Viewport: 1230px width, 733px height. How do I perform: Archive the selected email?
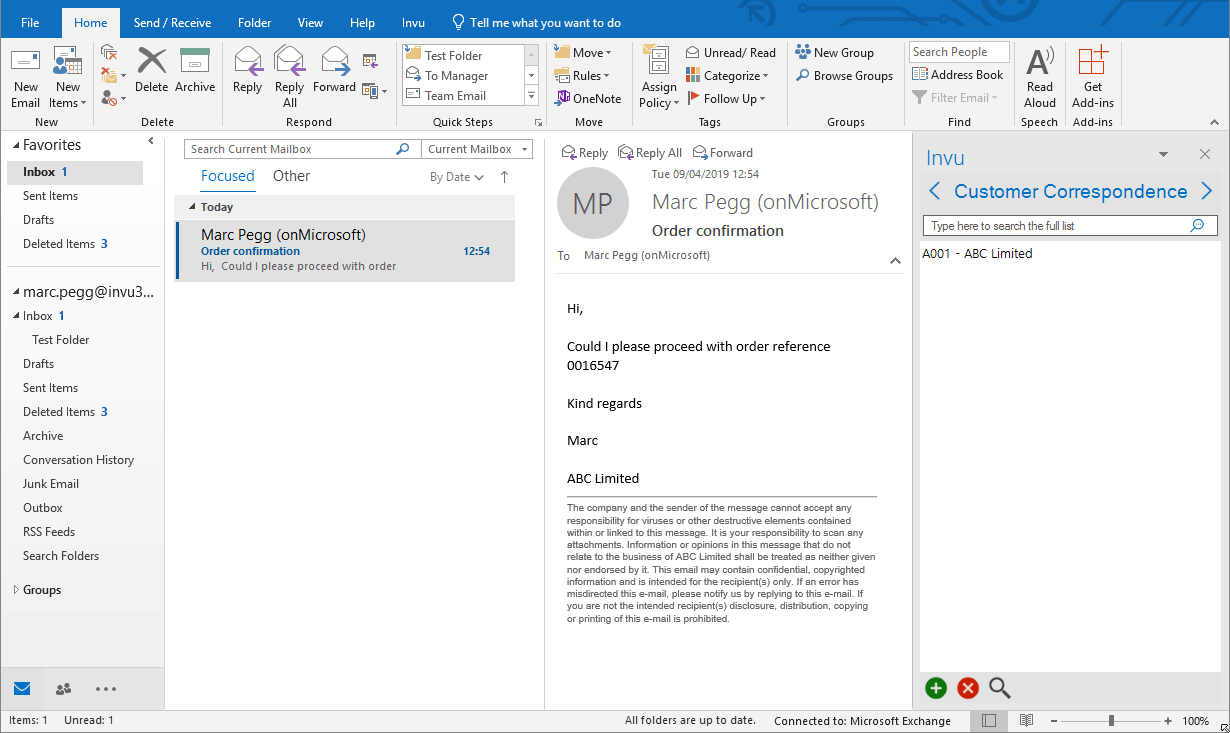(195, 70)
